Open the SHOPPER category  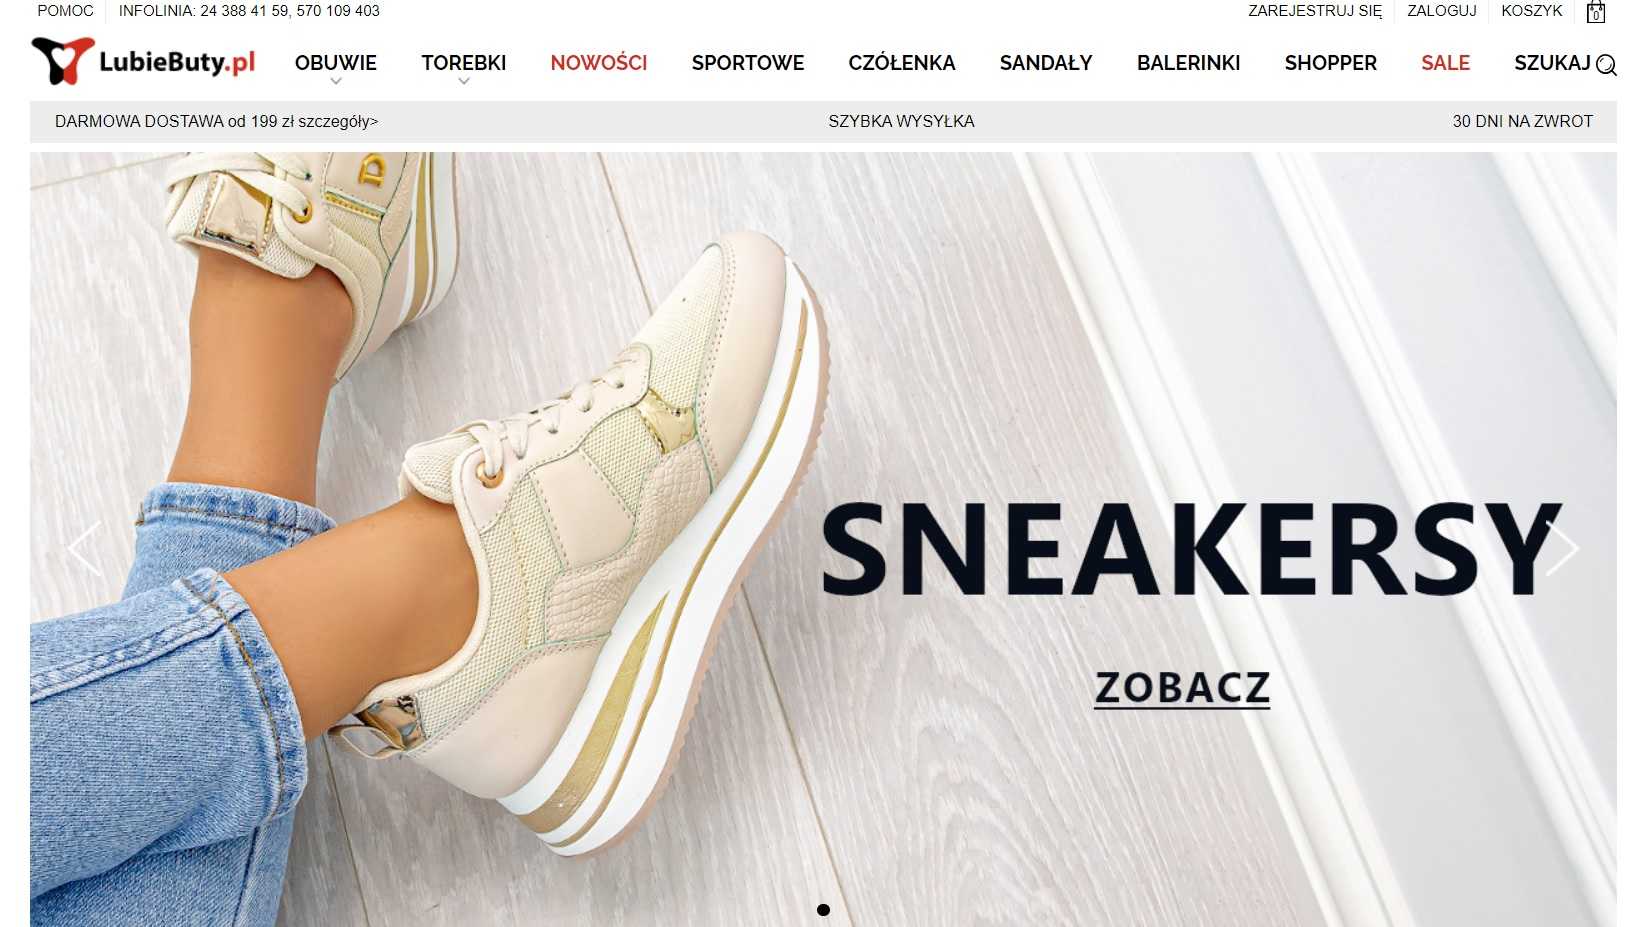click(1331, 63)
